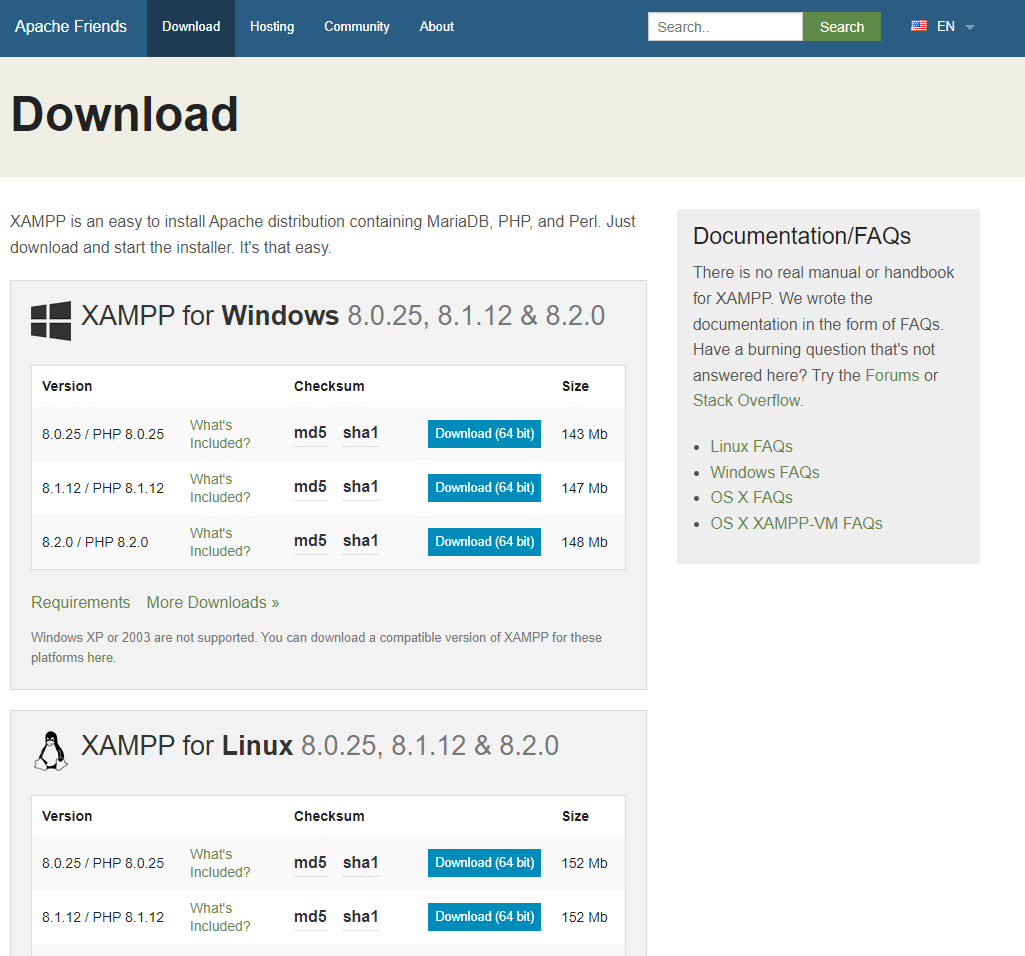Click Download (64 bit) for PHP 8.1.12 Windows
1025x956 pixels.
pyautogui.click(x=484, y=487)
